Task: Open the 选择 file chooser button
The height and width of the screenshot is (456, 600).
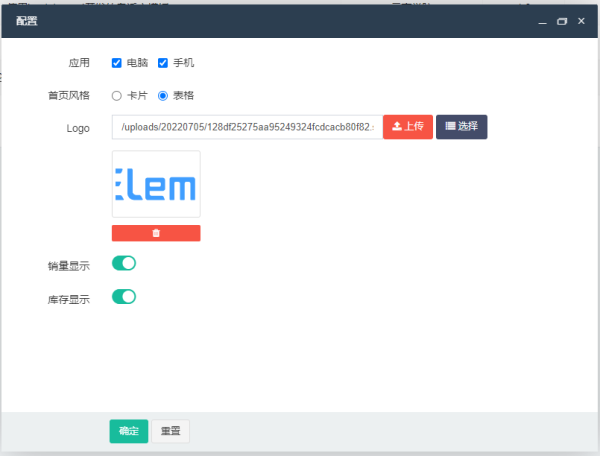Action: coord(461,127)
